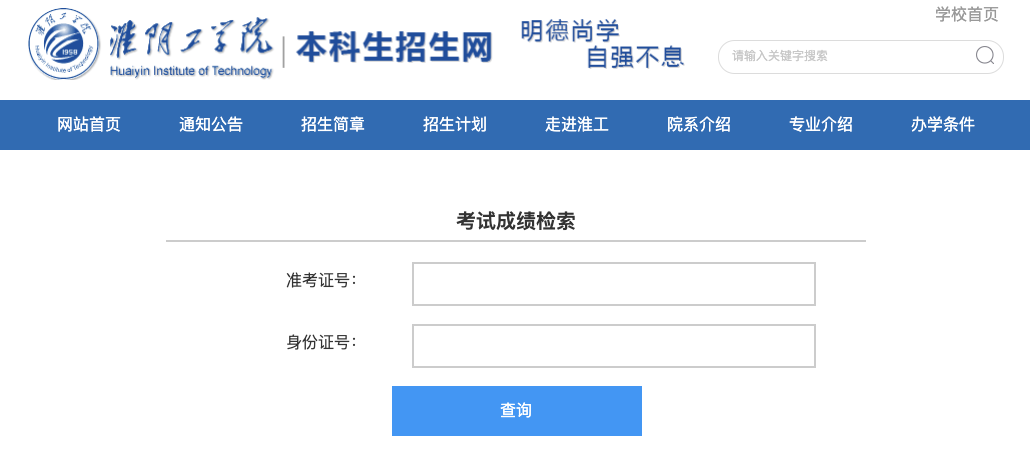Click the 学校首页 link
Viewport: 1030px width, 476px height.
tap(967, 14)
